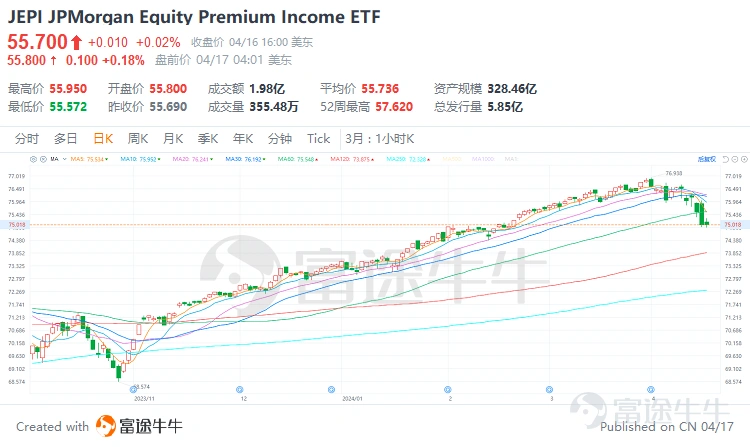Select the 周K weekly candlestick tab
The height and width of the screenshot is (447, 750).
(138, 139)
